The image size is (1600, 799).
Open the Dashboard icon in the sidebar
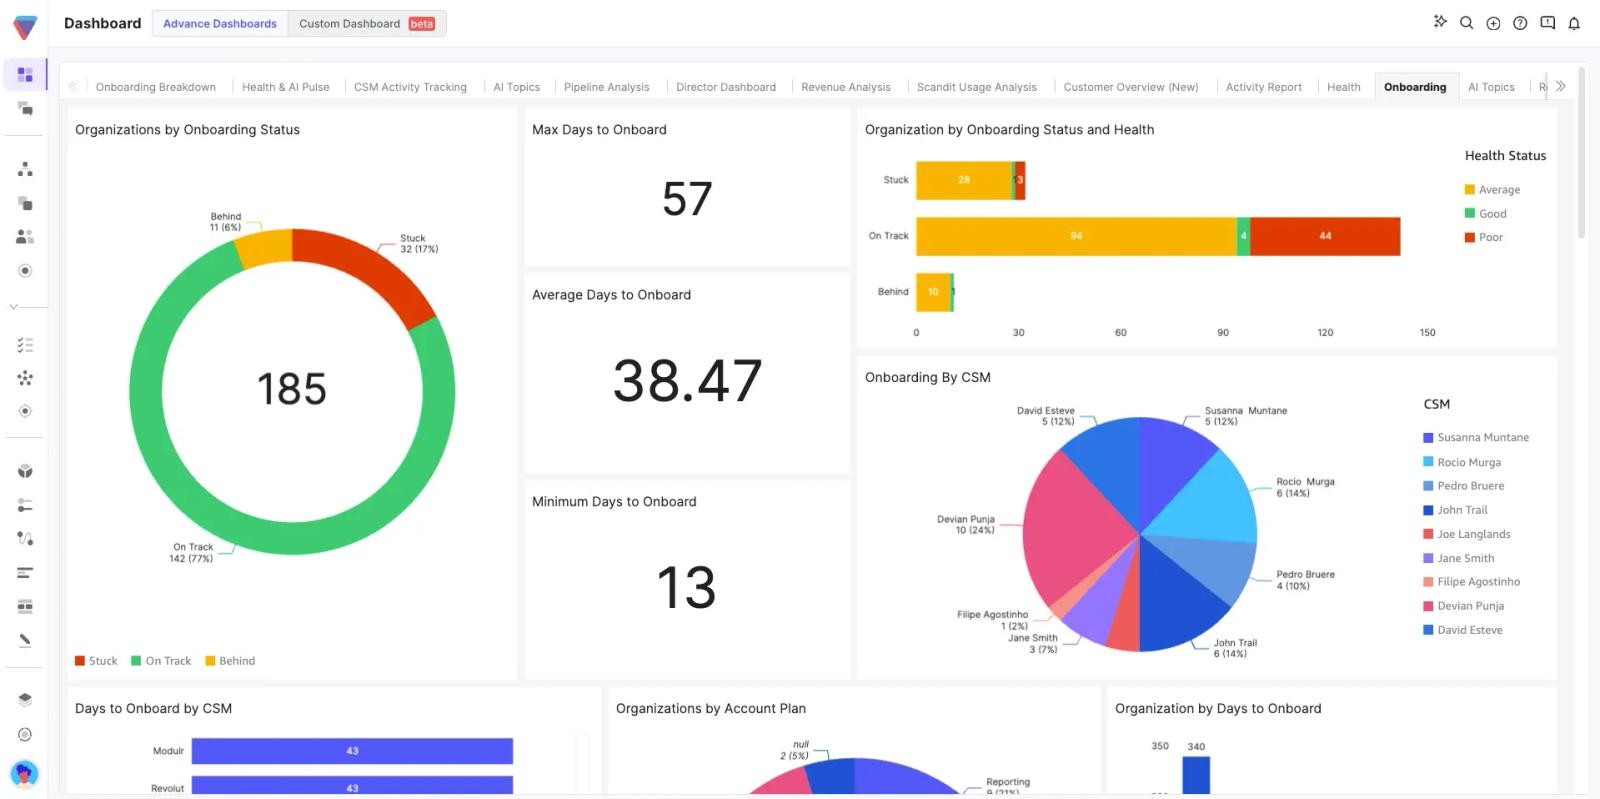pyautogui.click(x=25, y=75)
